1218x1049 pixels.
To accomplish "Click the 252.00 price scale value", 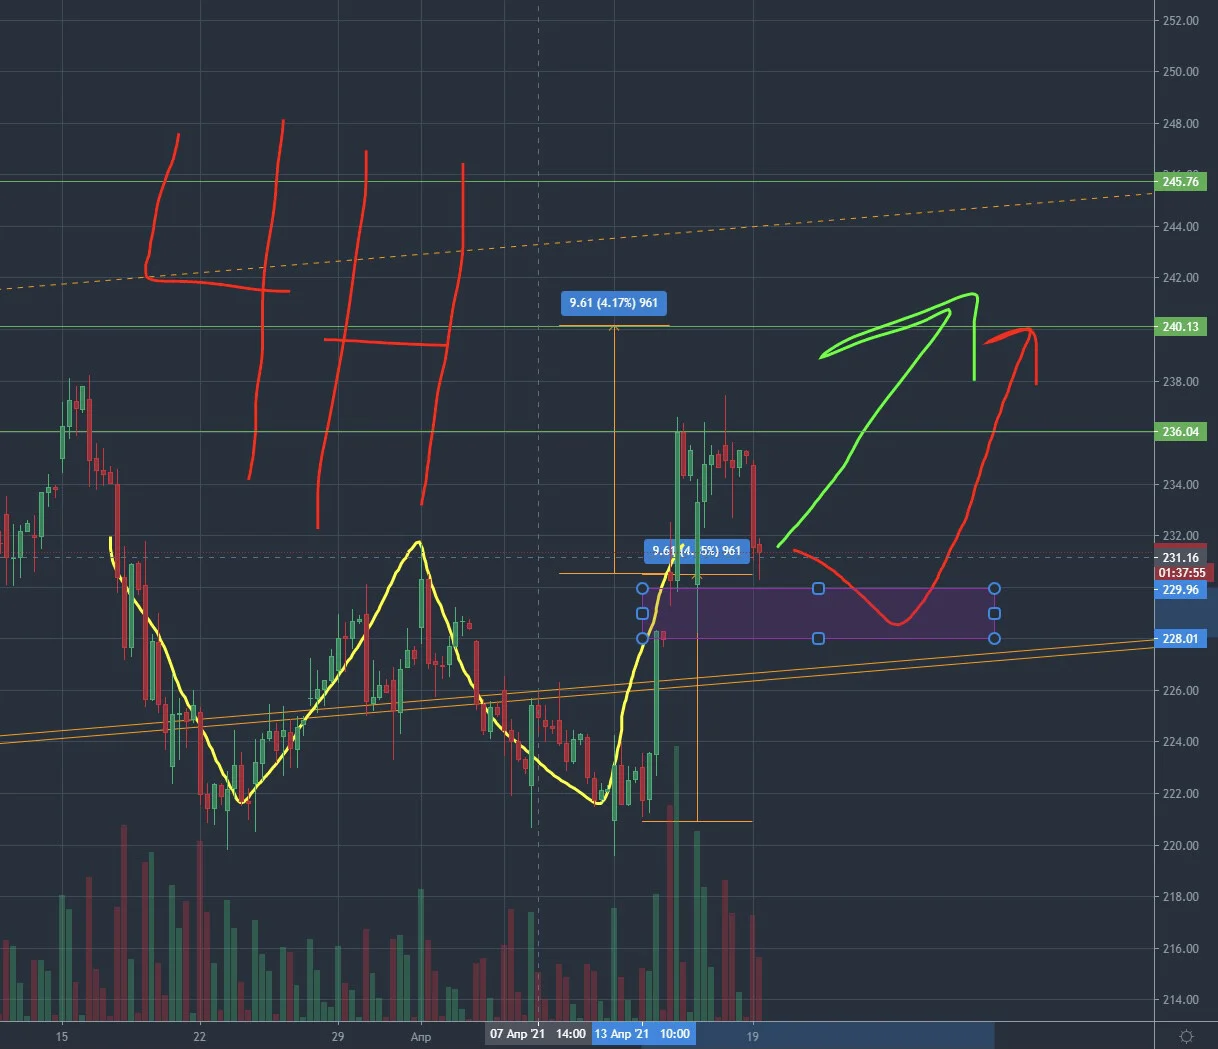I will 1180,21.
